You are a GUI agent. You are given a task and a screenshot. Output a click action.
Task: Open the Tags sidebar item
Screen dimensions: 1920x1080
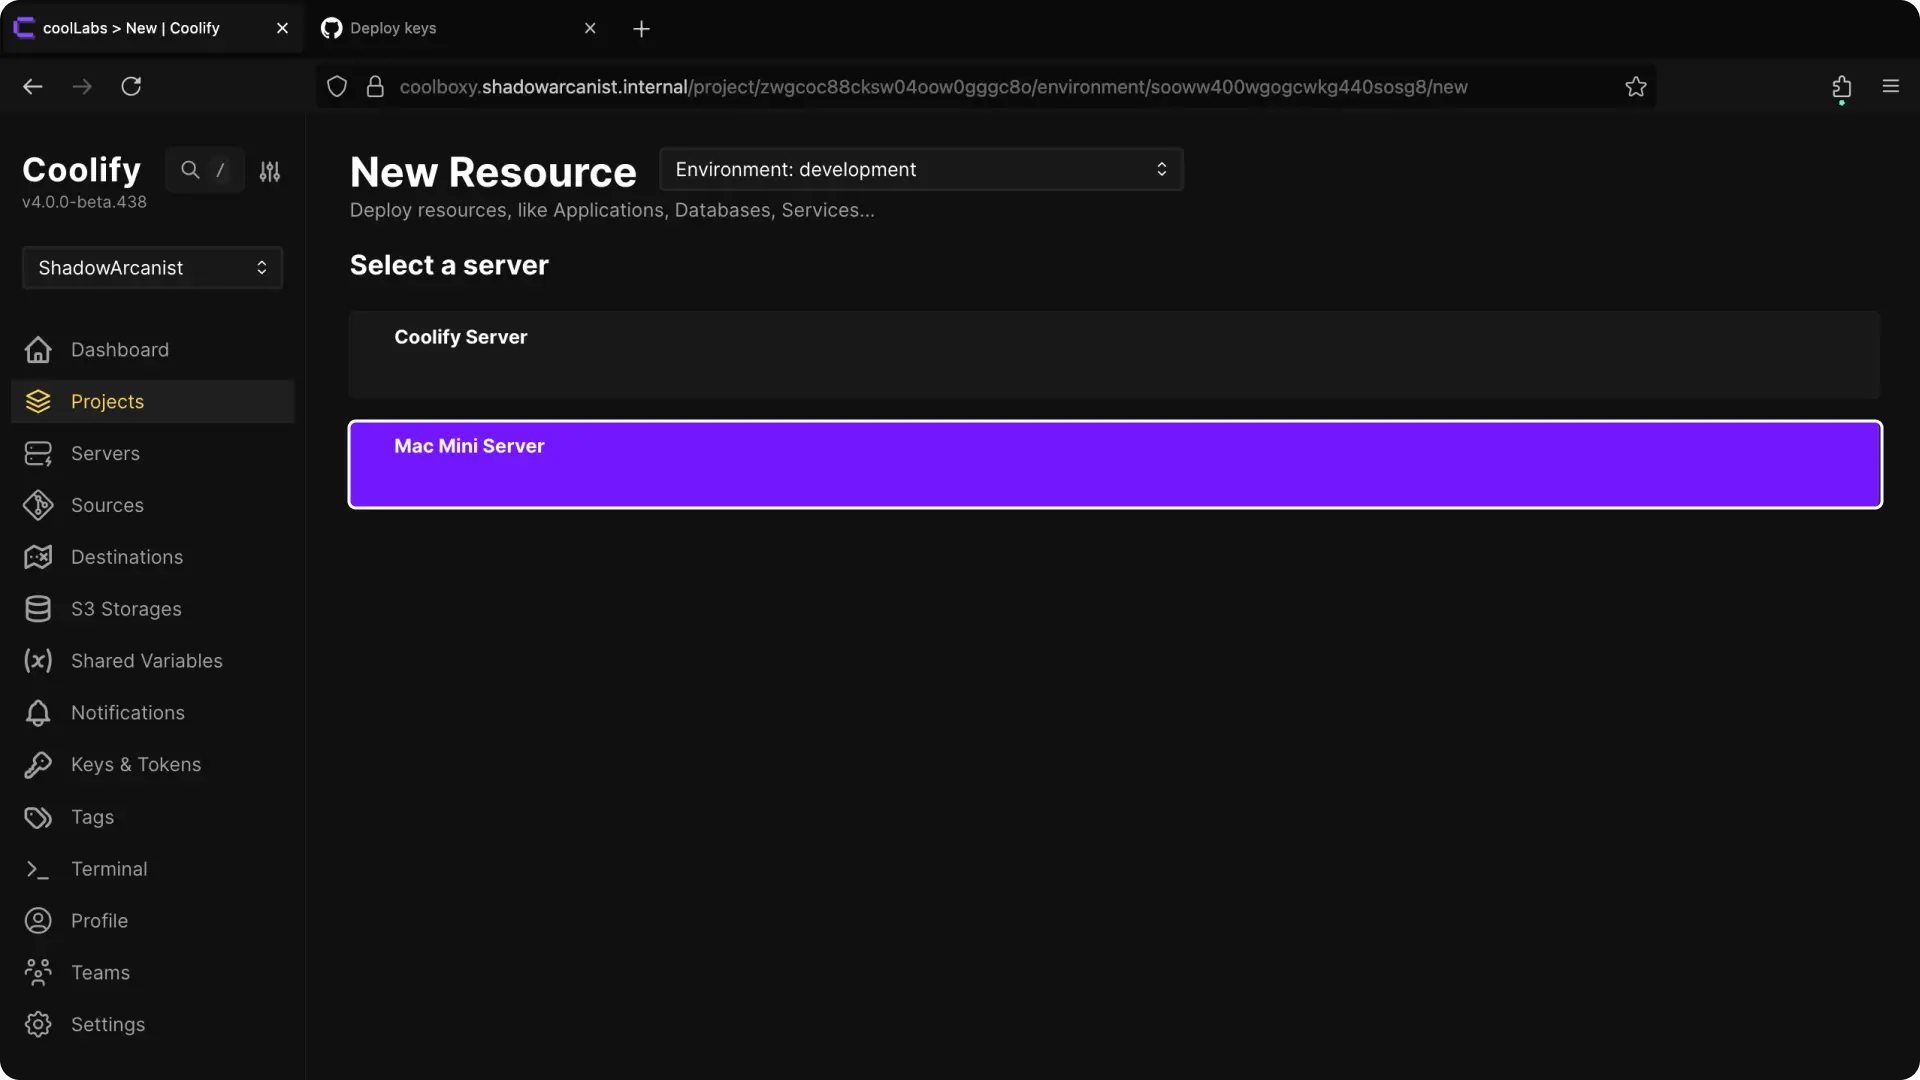(92, 818)
